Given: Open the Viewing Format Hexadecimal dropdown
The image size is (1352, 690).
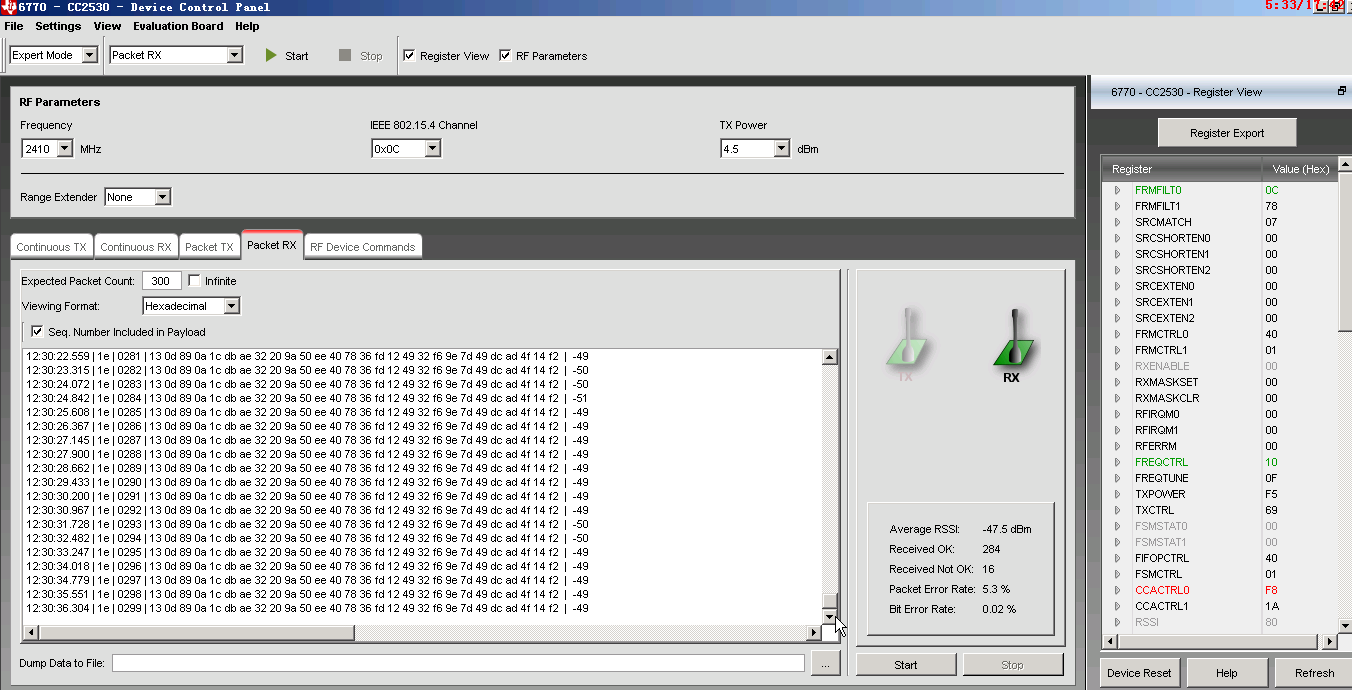Looking at the screenshot, I should [231, 306].
